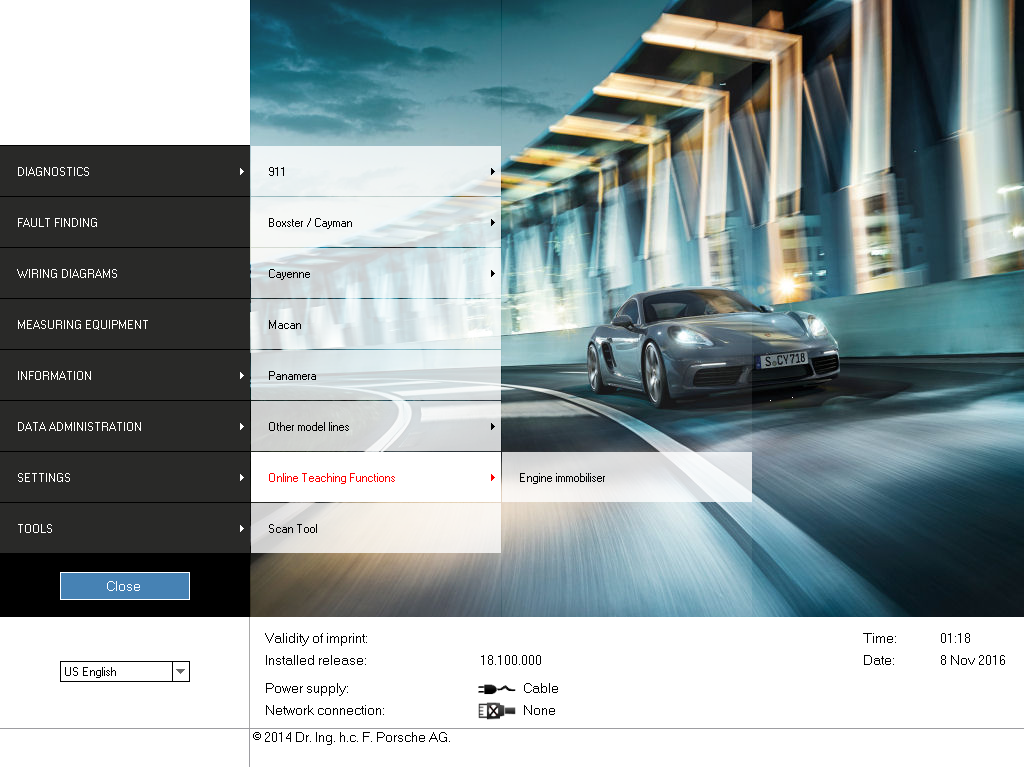Image resolution: width=1024 pixels, height=768 pixels.
Task: Expand the arrow beside INFORMATION
Action: [242, 376]
